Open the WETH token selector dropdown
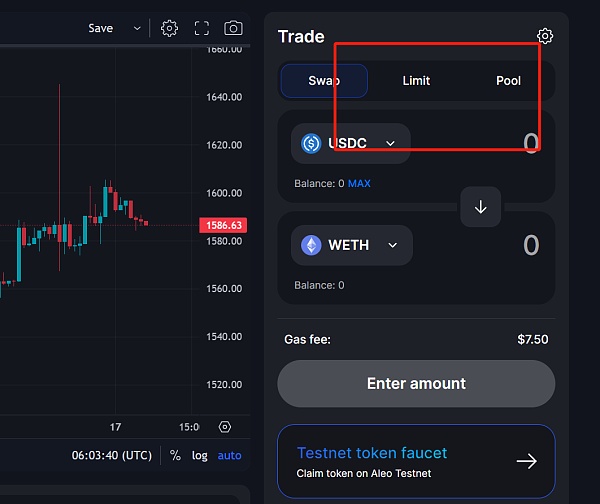The height and width of the screenshot is (504, 600). click(x=392, y=245)
